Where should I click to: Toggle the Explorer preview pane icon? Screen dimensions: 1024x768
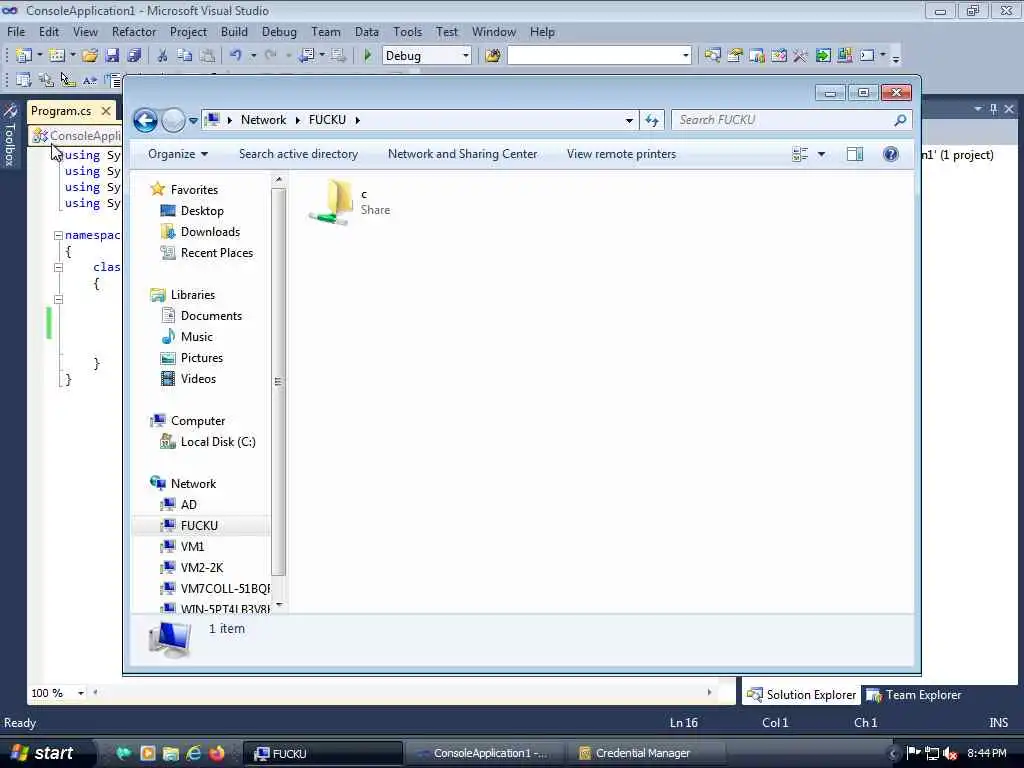pyautogui.click(x=855, y=154)
